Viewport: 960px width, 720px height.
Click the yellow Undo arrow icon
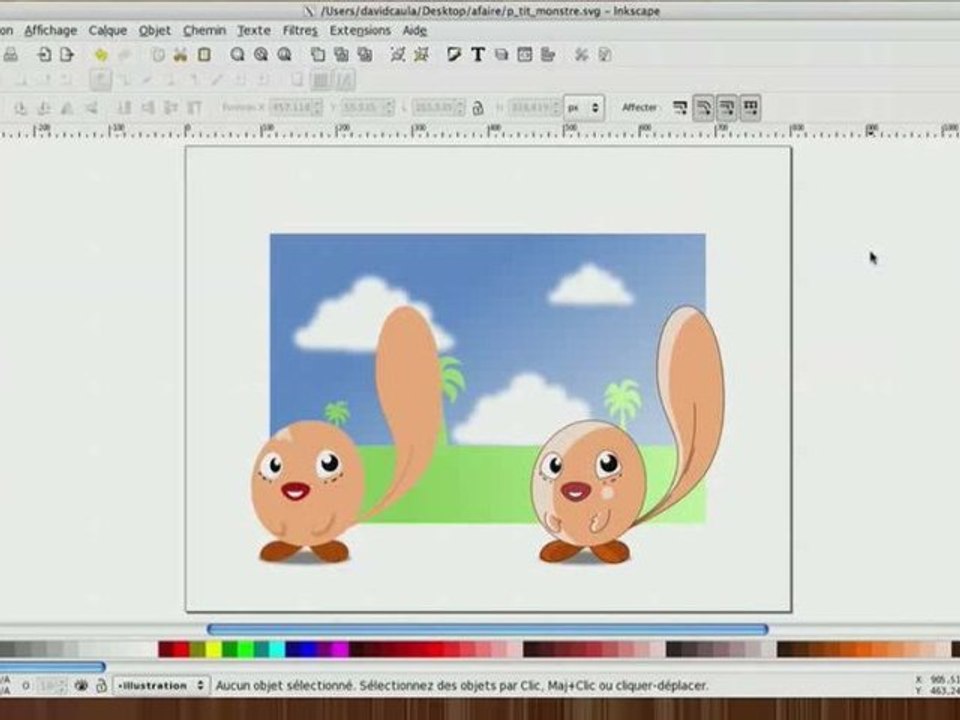(101, 55)
